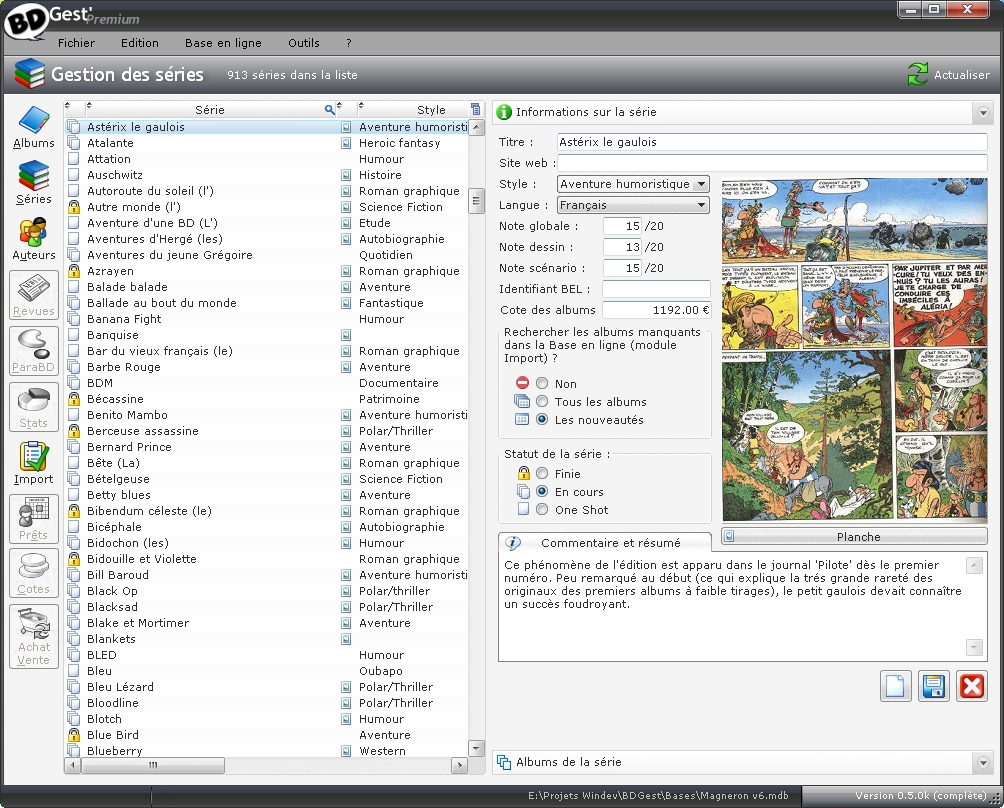Image resolution: width=1004 pixels, height=808 pixels.
Task: Click the Actualiser refresh icon
Action: click(x=917, y=74)
